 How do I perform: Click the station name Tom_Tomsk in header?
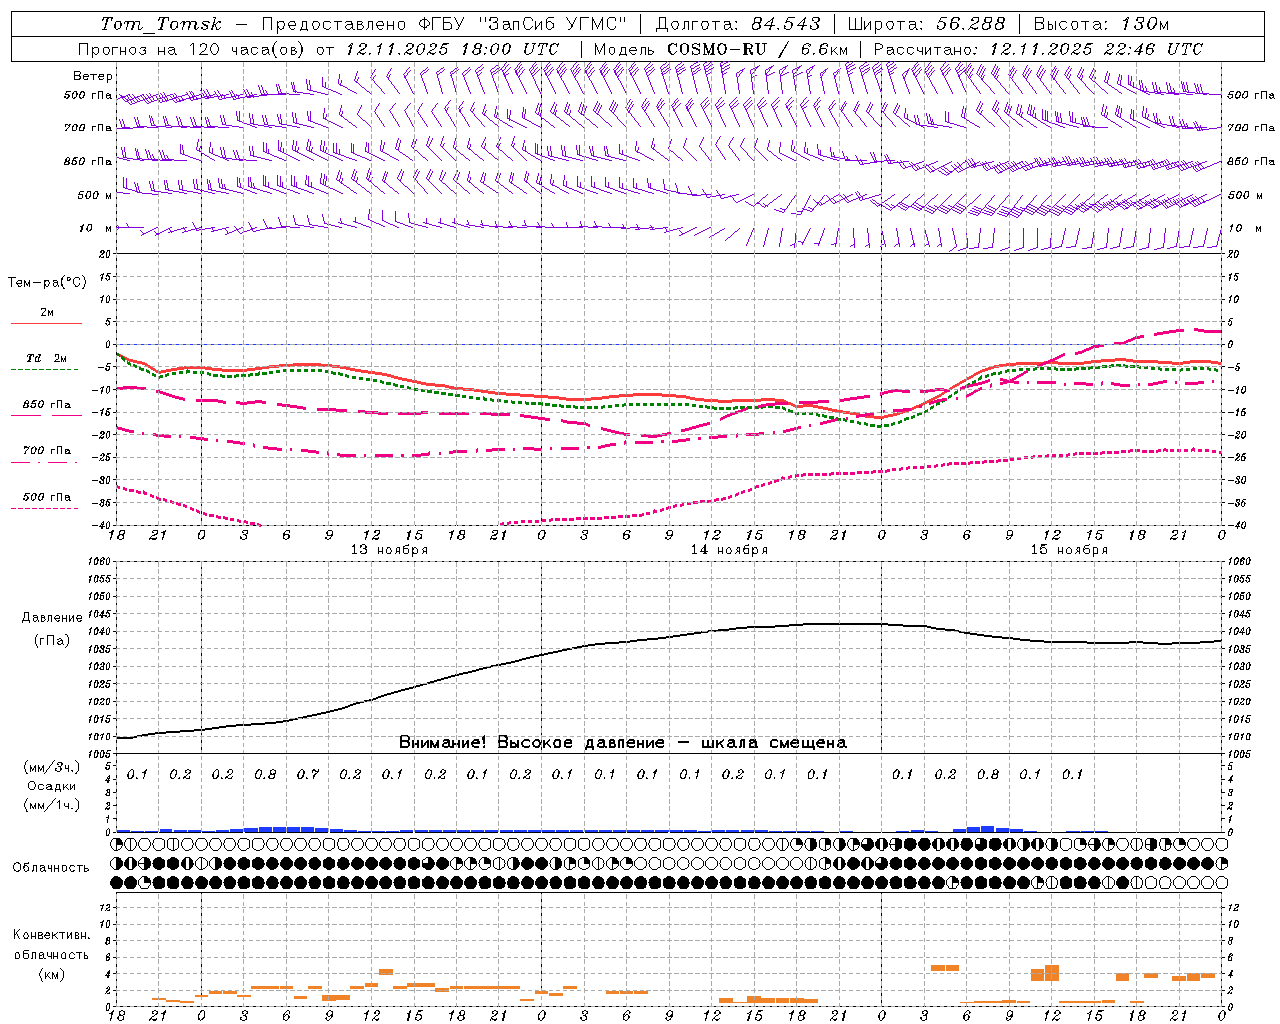point(161,24)
